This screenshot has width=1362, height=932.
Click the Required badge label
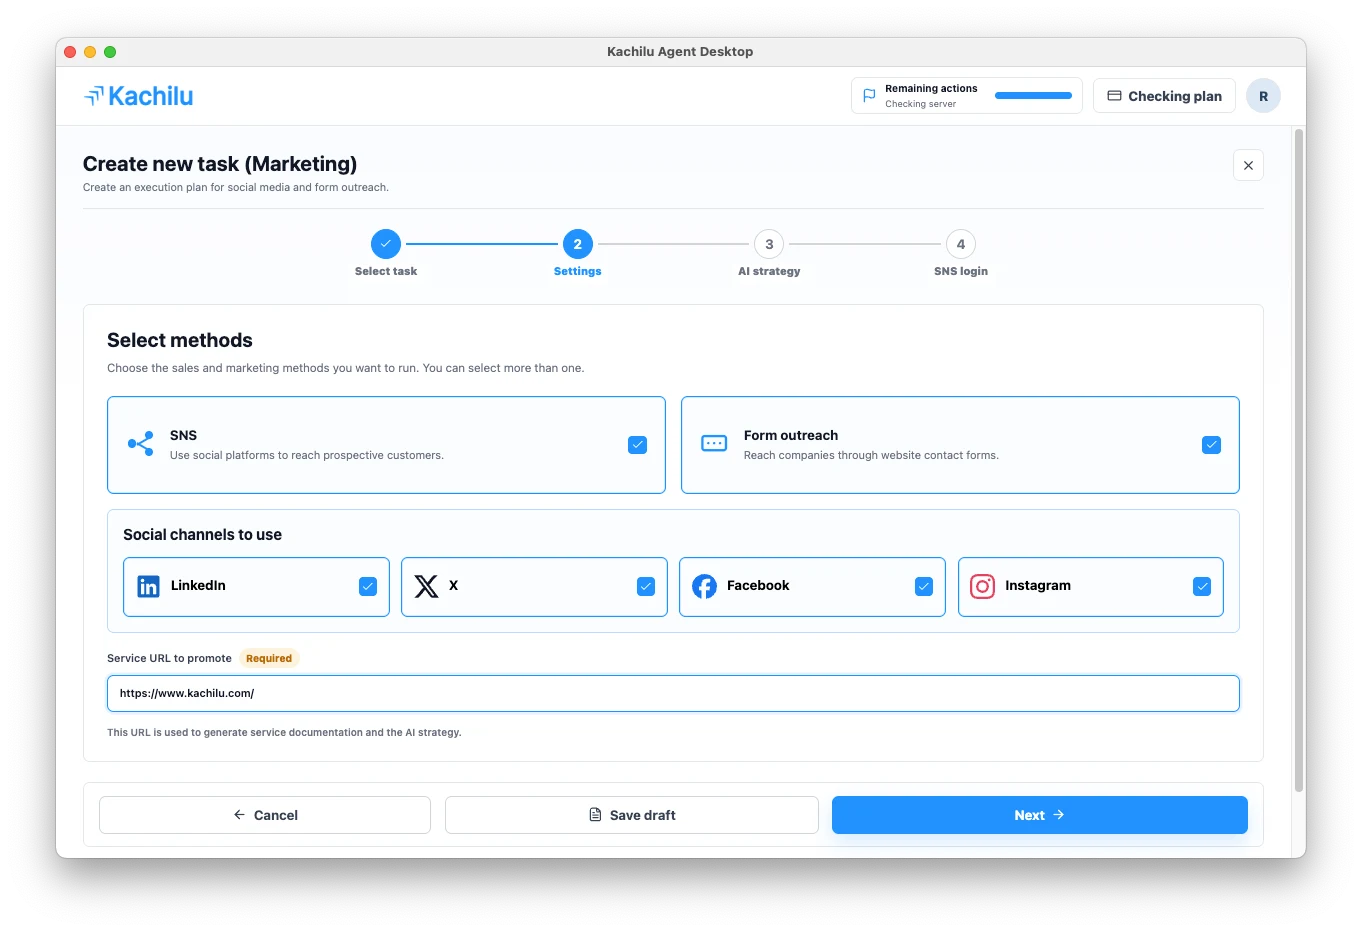click(x=269, y=658)
